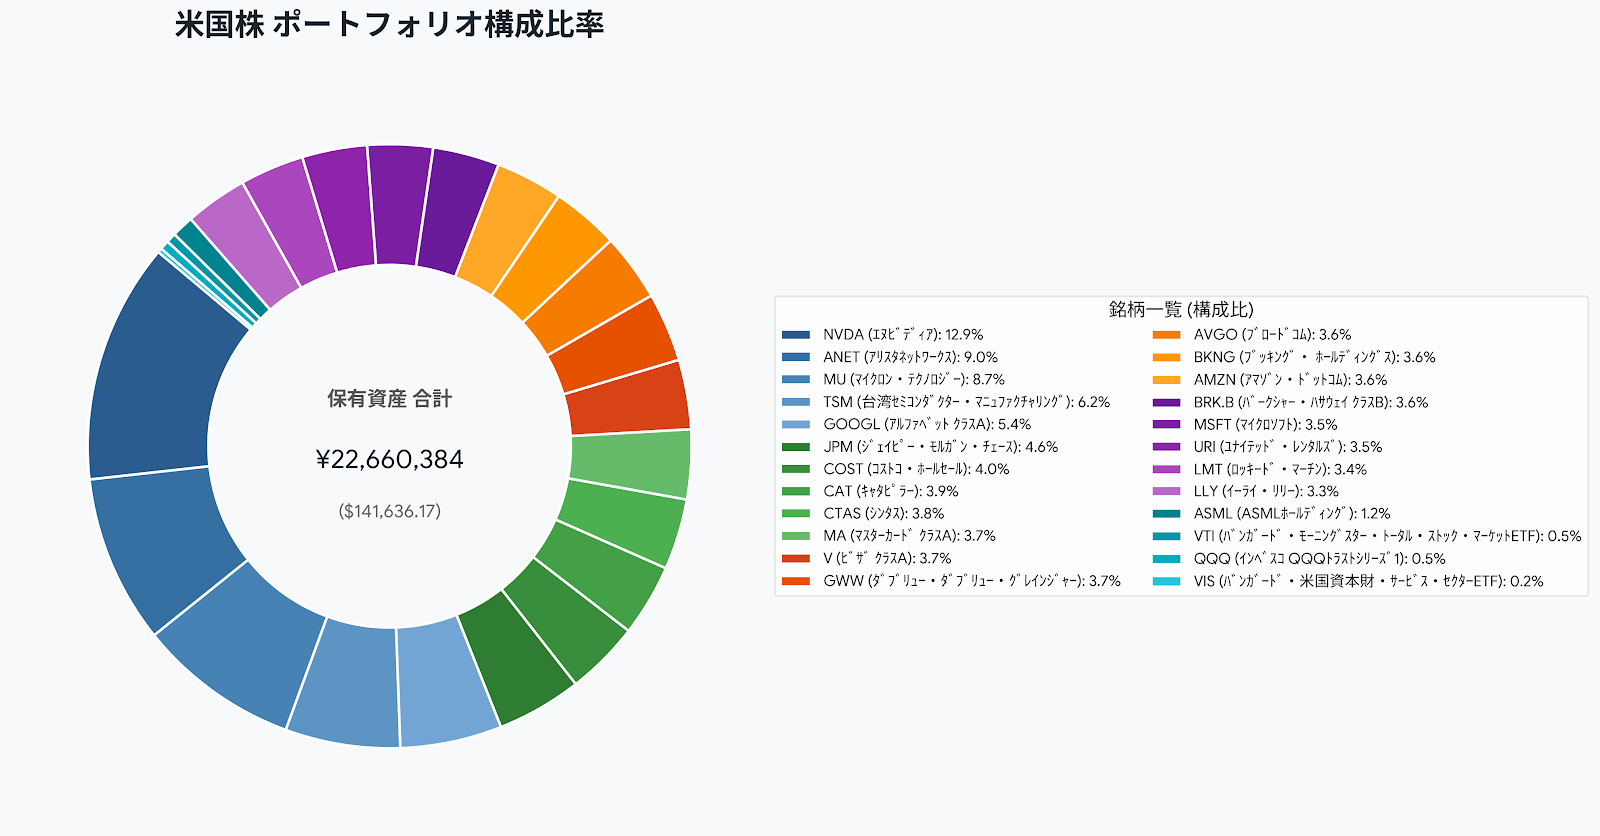Select the TSM legend label
This screenshot has height=836, width=1600.
(967, 402)
